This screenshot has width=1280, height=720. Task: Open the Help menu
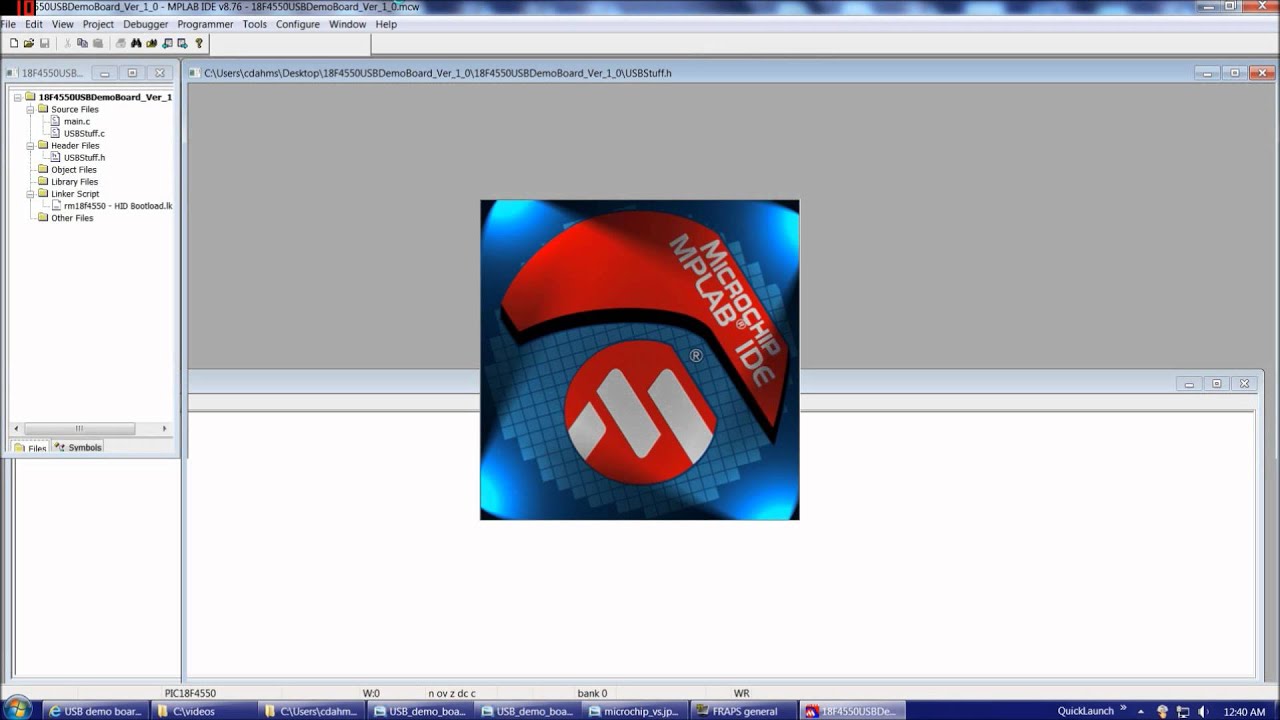click(386, 24)
